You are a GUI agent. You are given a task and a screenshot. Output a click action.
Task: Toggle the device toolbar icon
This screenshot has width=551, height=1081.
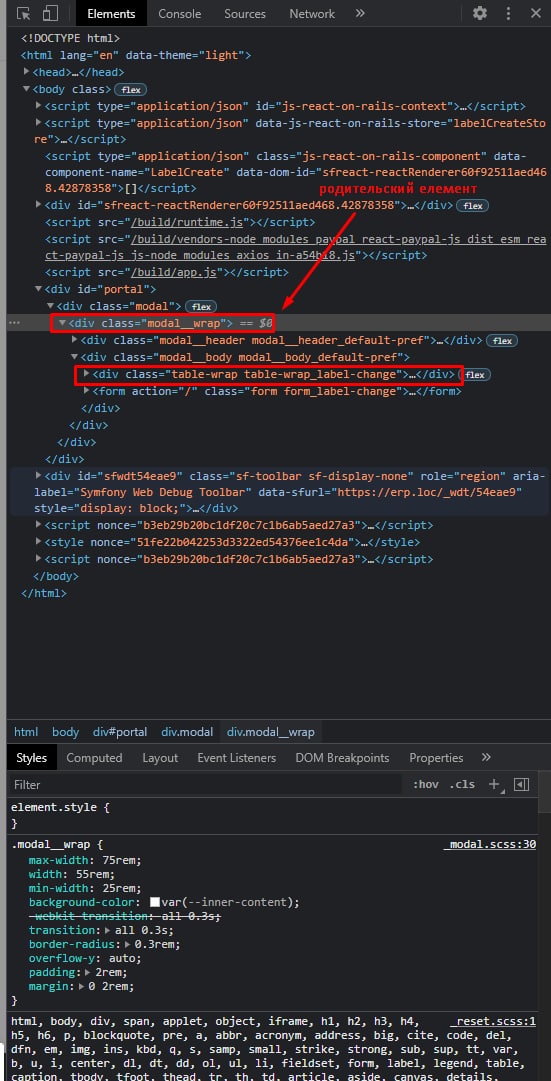(x=50, y=13)
